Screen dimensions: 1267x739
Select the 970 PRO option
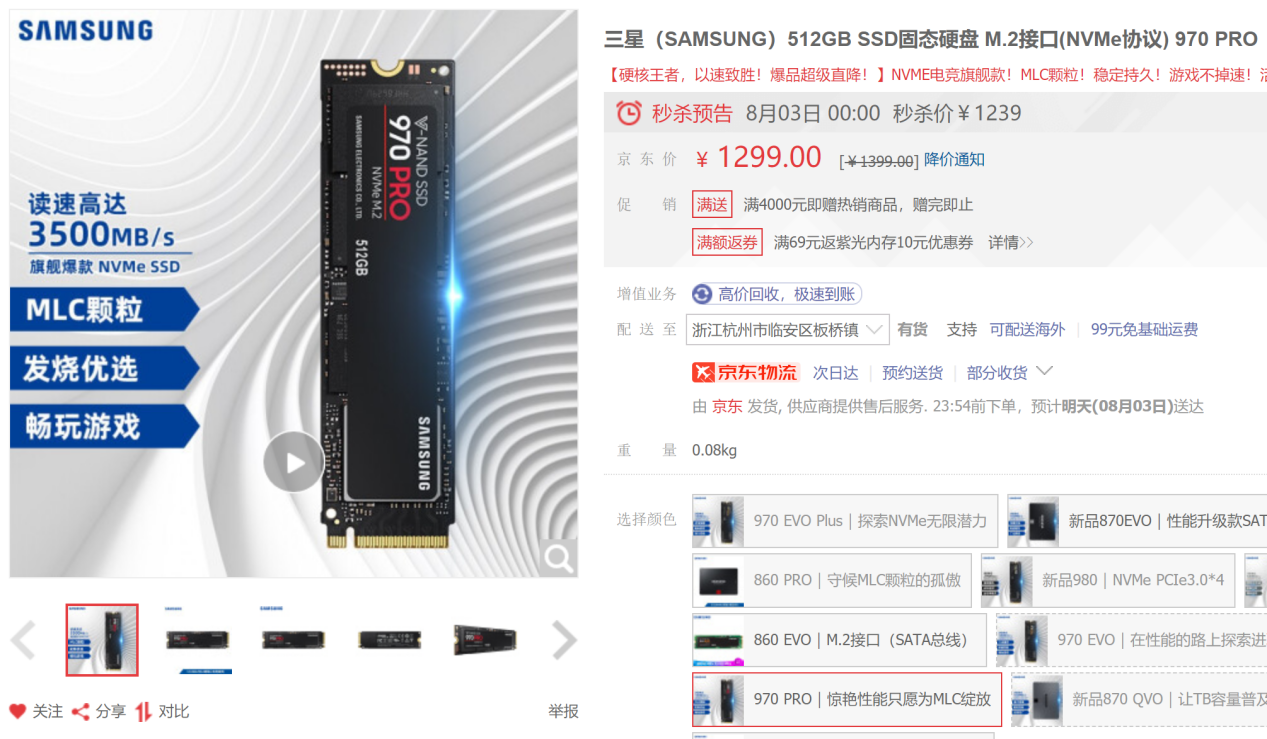click(x=847, y=699)
